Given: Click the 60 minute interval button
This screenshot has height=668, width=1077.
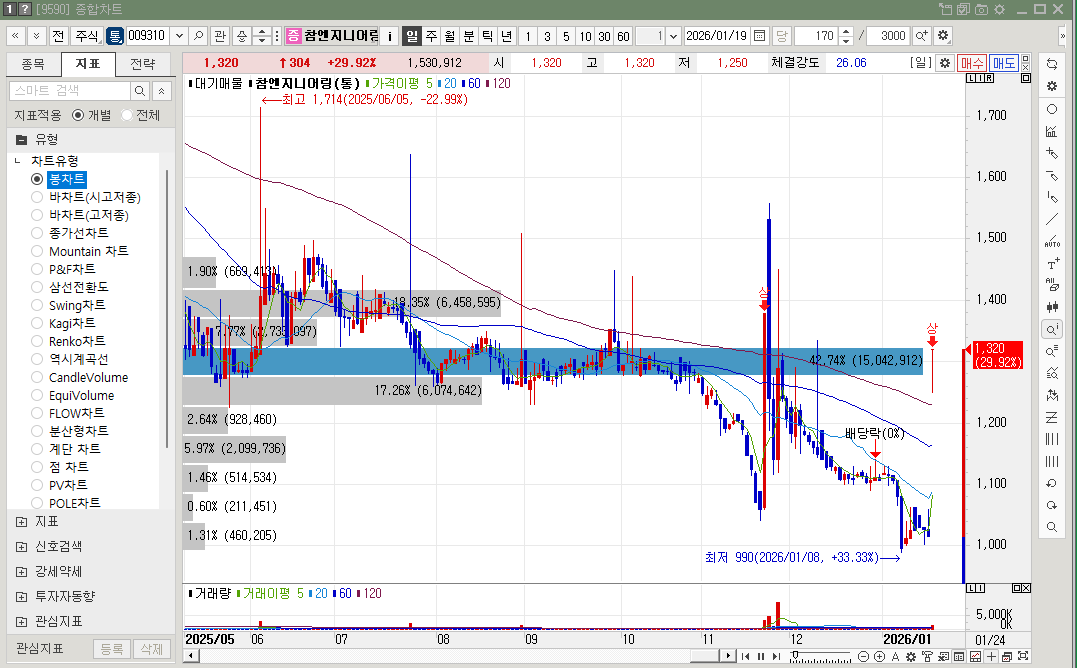Looking at the screenshot, I should pos(623,36).
